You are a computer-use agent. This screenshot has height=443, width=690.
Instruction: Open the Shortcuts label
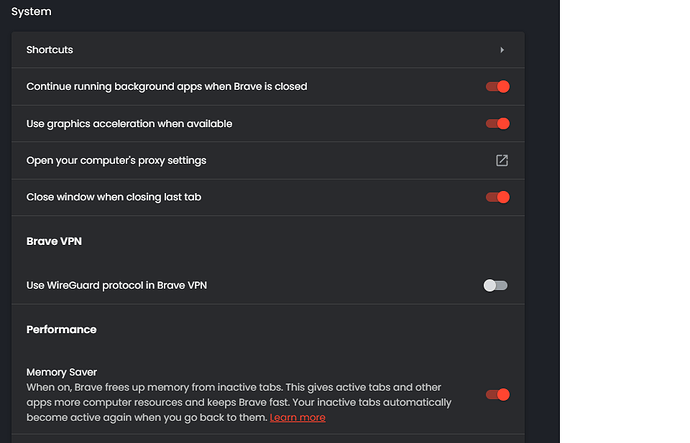tap(50, 50)
